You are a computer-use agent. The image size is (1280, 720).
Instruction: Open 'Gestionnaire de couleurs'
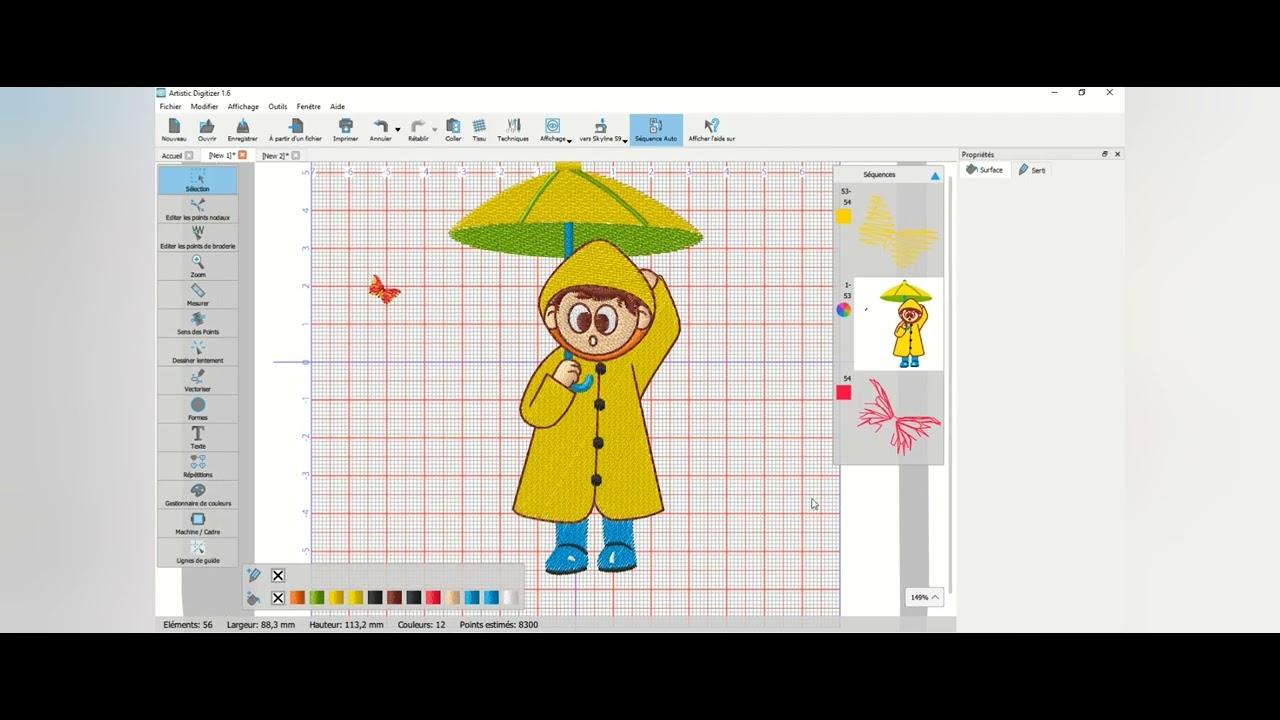click(x=198, y=495)
